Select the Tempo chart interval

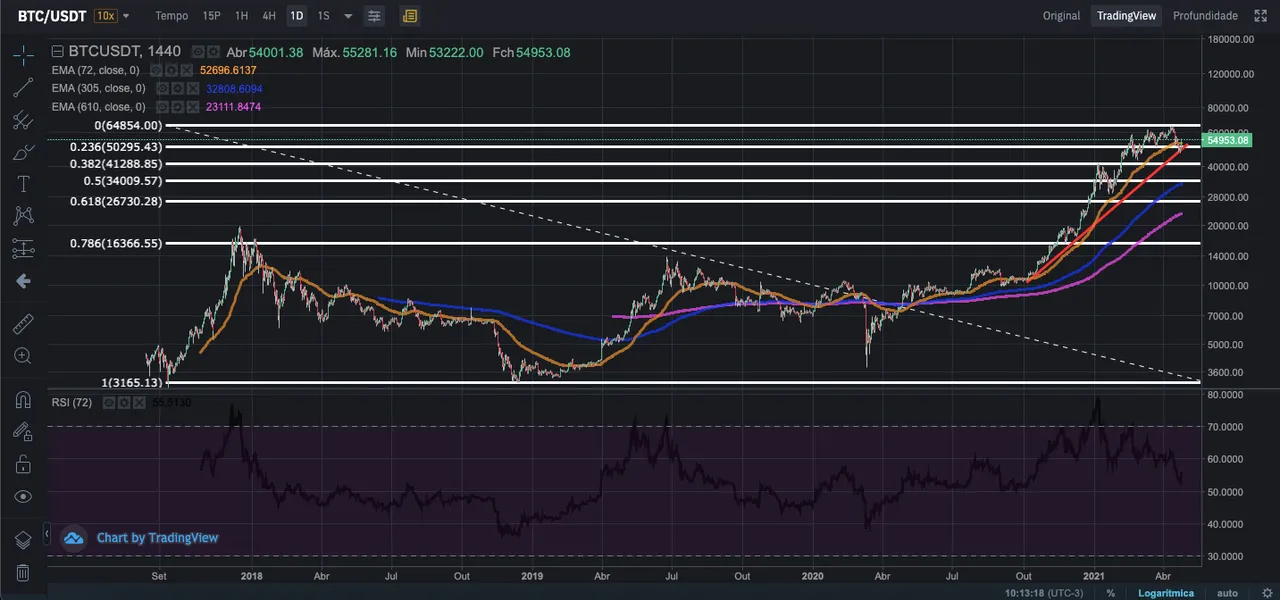click(x=171, y=16)
